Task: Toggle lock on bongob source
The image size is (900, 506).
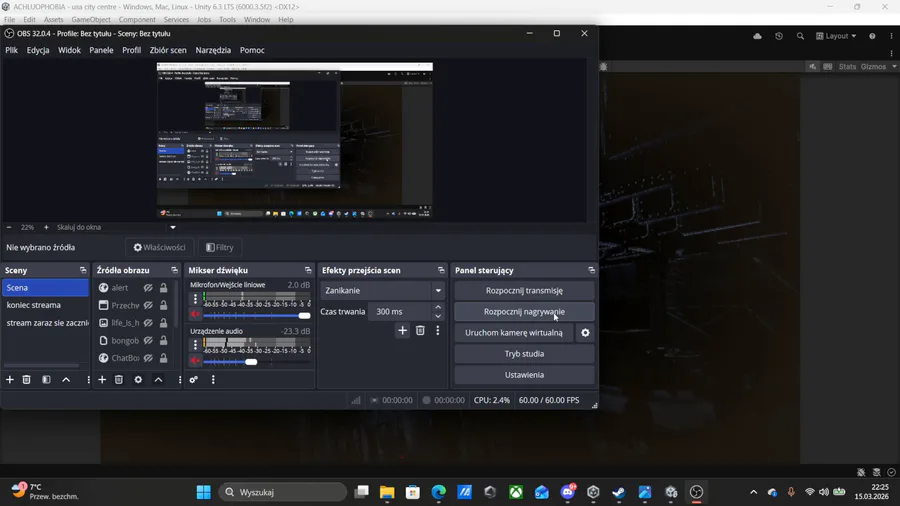Action: [164, 341]
